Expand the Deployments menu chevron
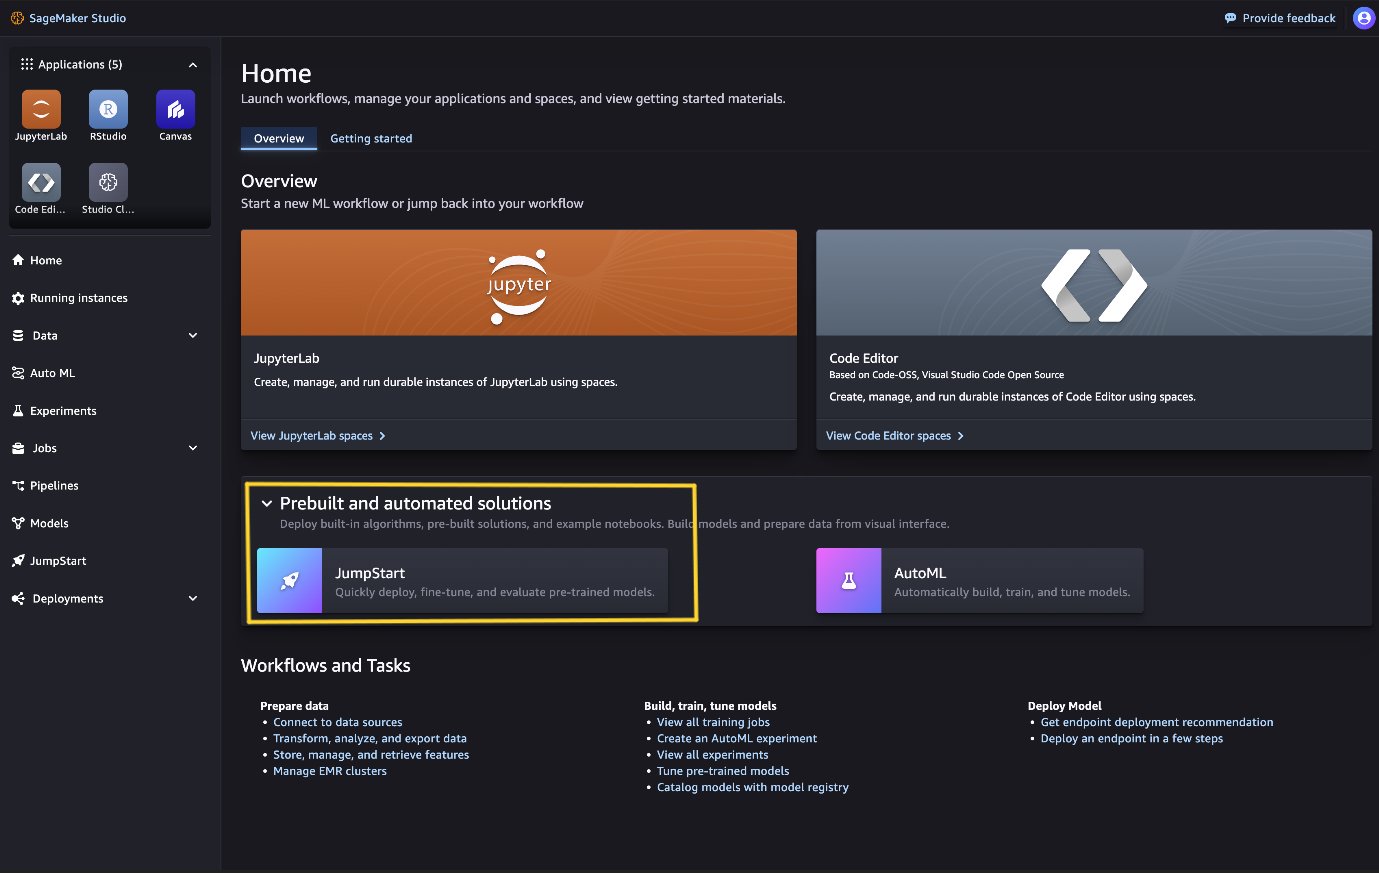The height and width of the screenshot is (873, 1379). [193, 599]
